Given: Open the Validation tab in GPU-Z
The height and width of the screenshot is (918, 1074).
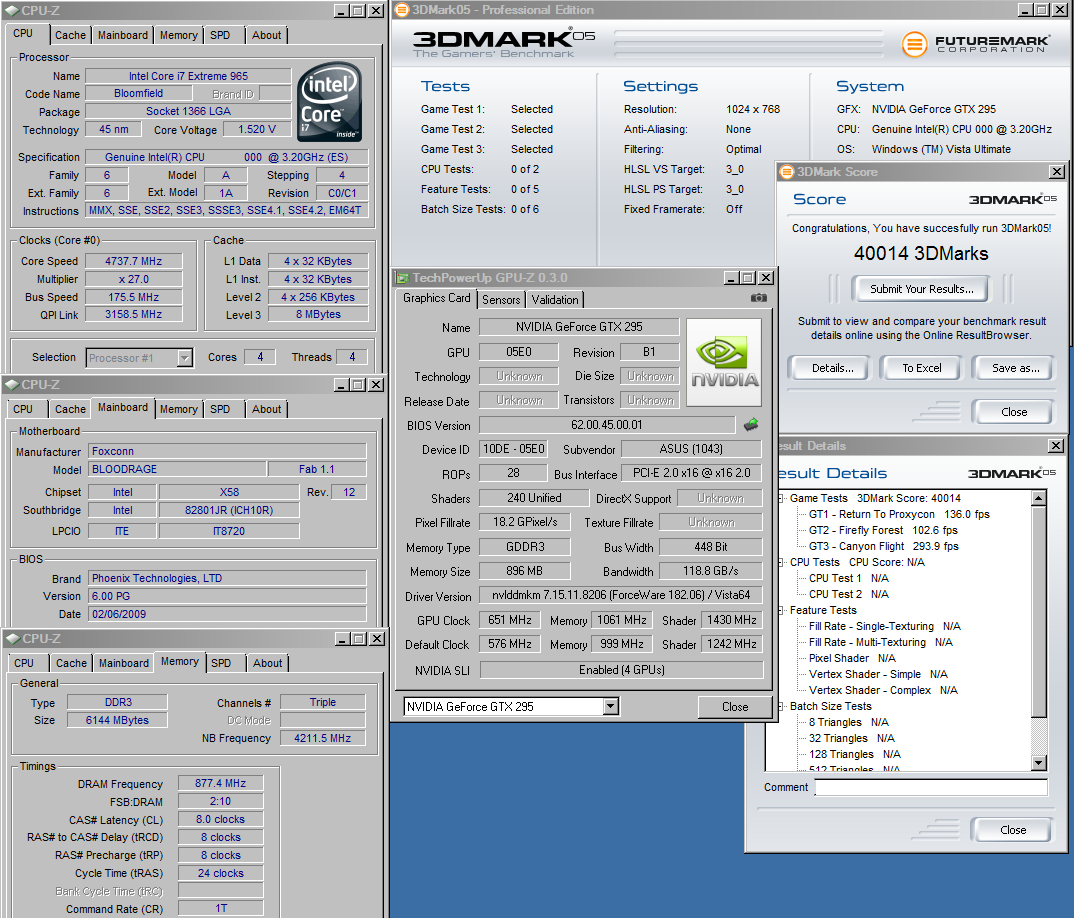Looking at the screenshot, I should pyautogui.click(x=555, y=299).
